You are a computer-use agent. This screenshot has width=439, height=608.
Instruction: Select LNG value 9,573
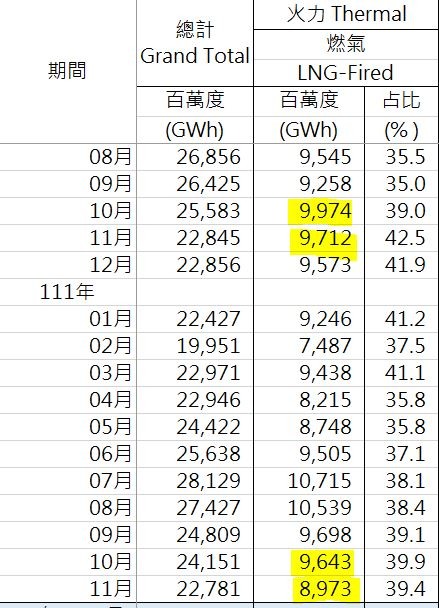(x=325, y=265)
